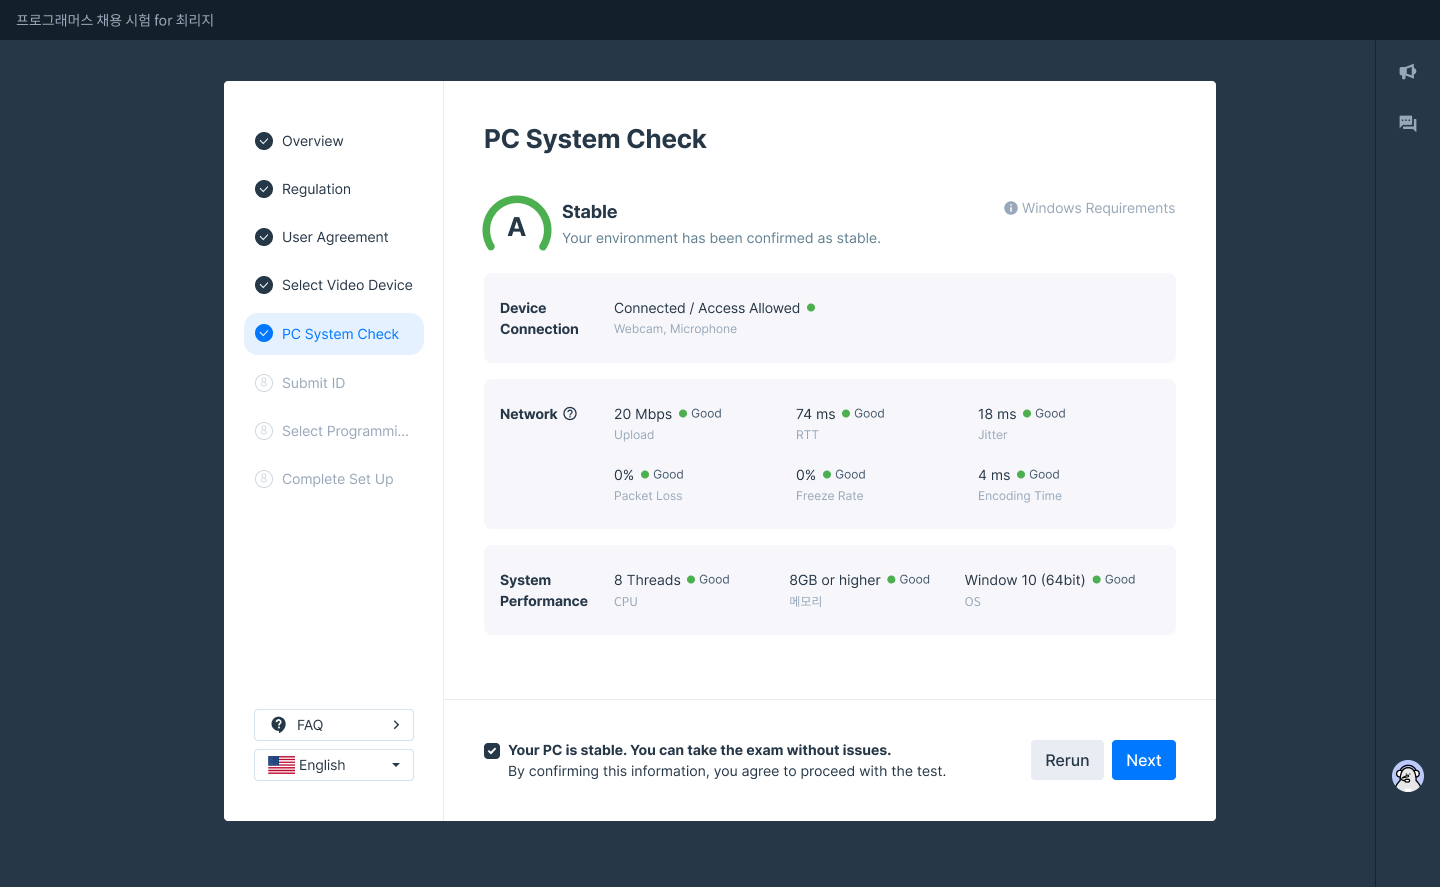Click the Rerun button
The height and width of the screenshot is (887, 1440).
[x=1067, y=760]
